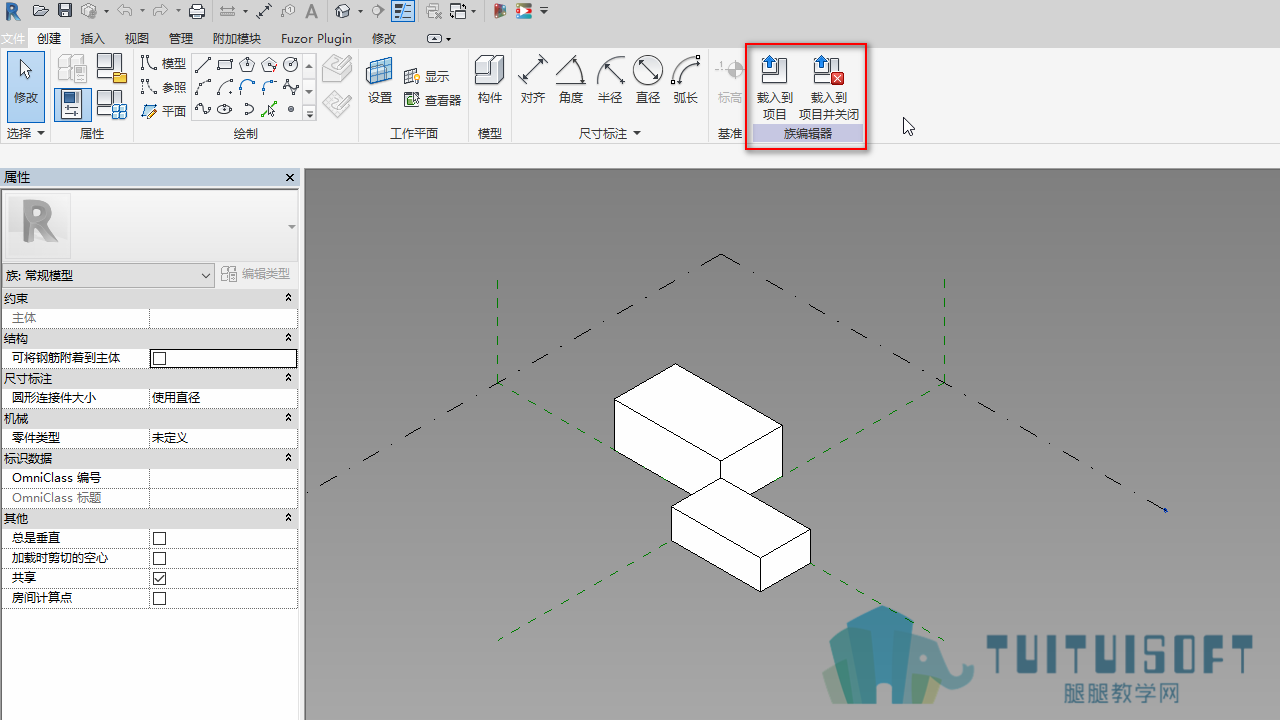Select the 直径 diameter dimension tool

tap(648, 81)
